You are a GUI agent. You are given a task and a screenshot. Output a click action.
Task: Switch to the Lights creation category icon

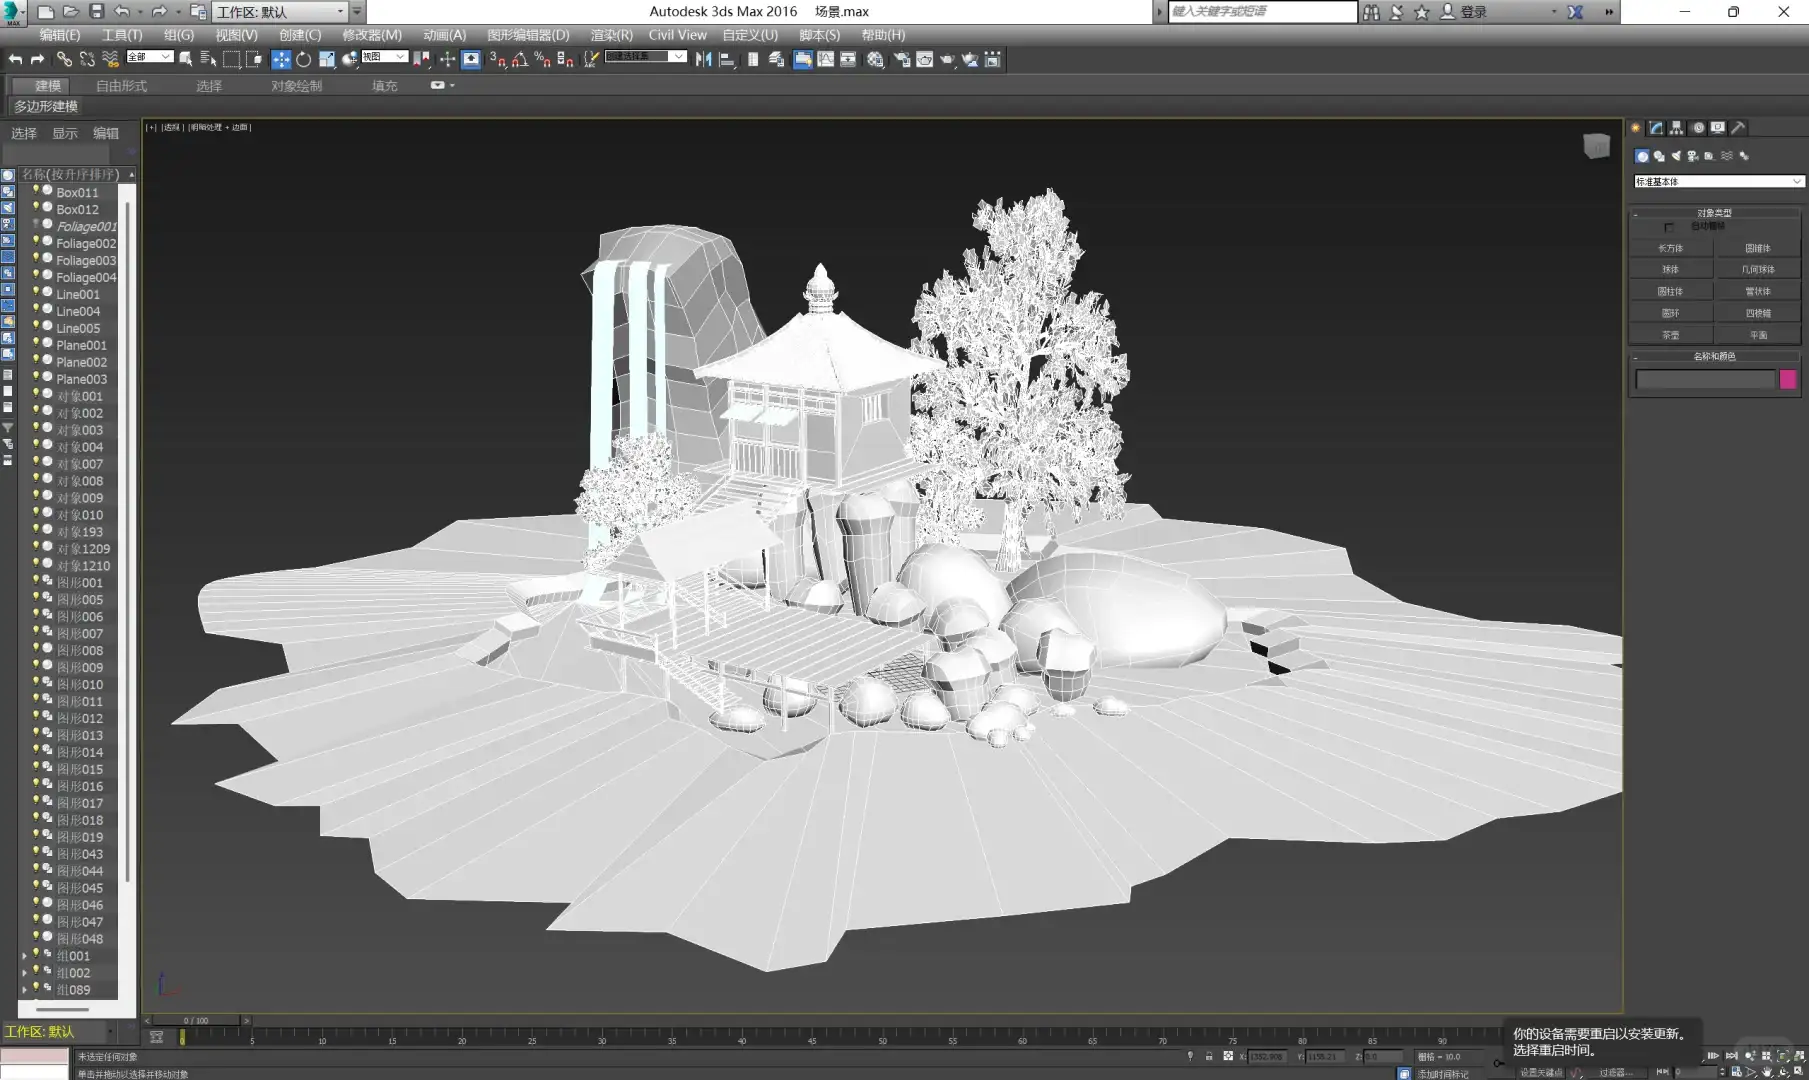click(x=1676, y=156)
